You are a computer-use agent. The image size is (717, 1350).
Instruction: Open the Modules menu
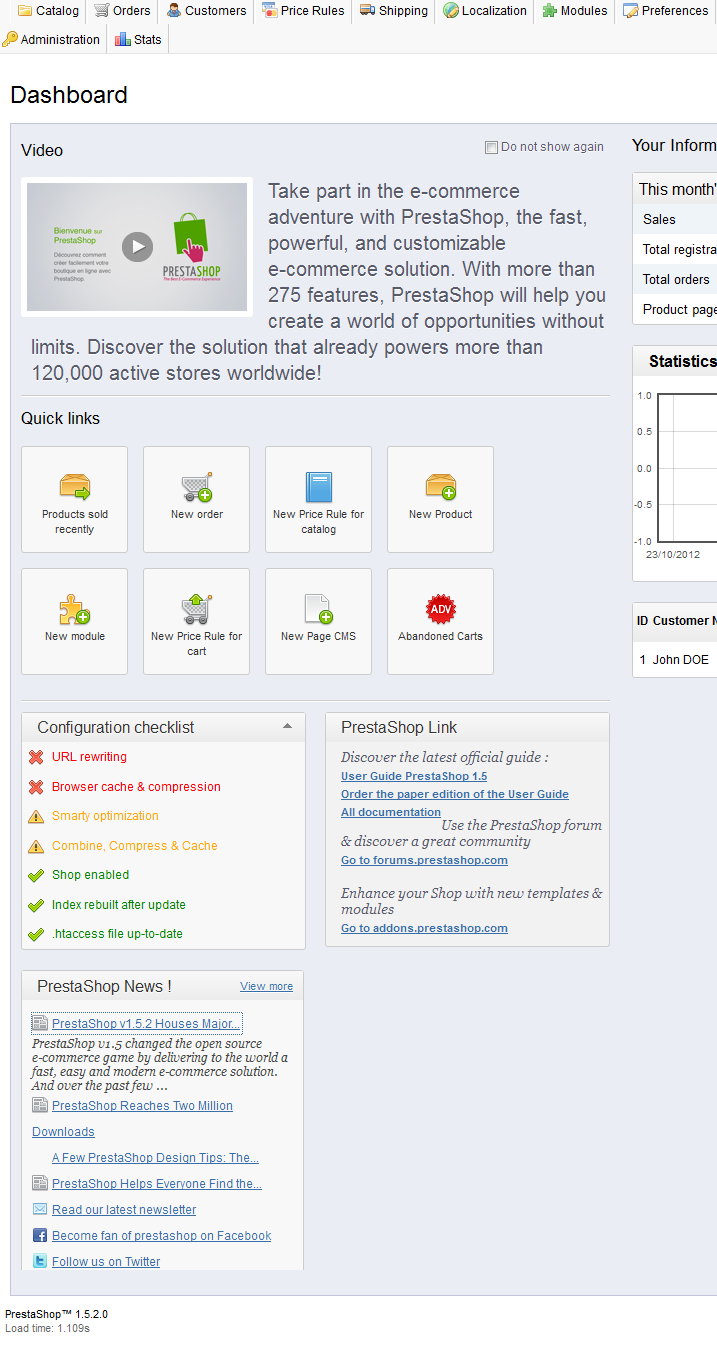coord(575,11)
